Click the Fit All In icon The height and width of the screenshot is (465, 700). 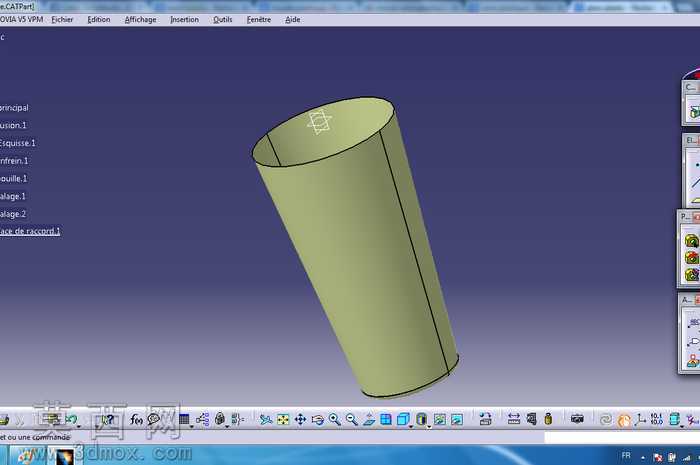pos(283,419)
